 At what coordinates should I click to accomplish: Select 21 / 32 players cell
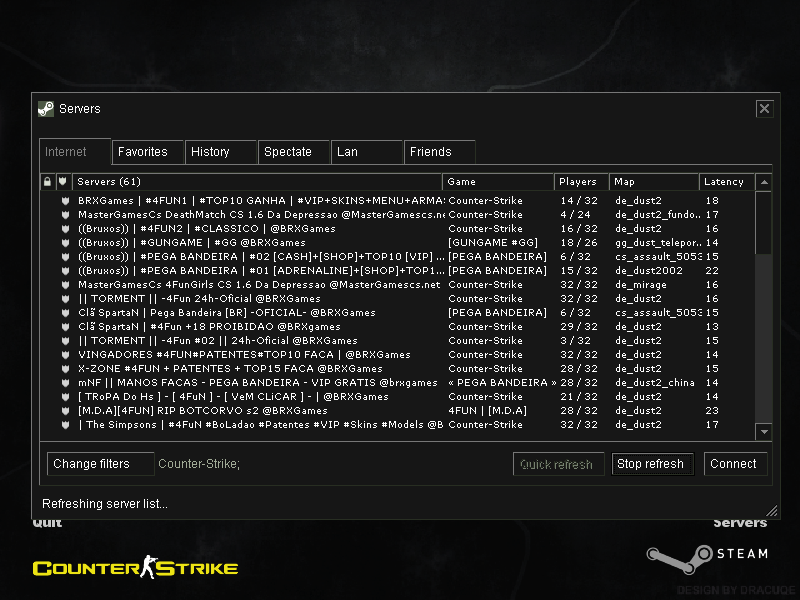click(579, 396)
